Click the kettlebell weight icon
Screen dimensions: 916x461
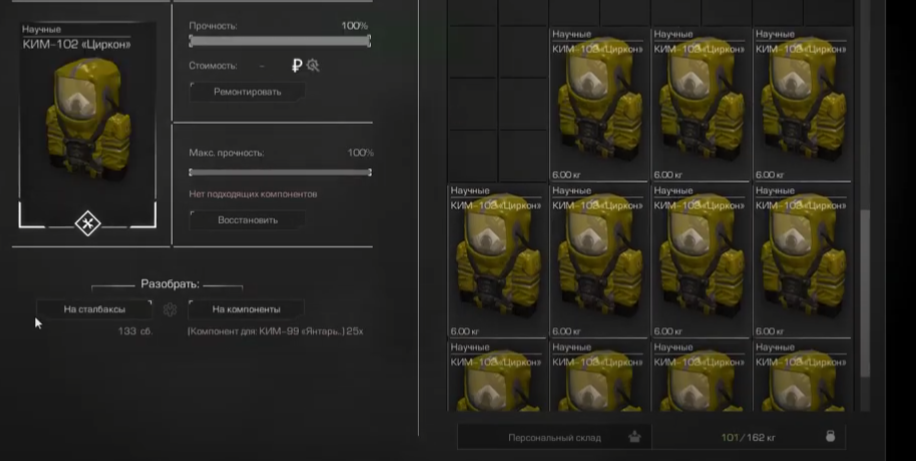tap(830, 436)
